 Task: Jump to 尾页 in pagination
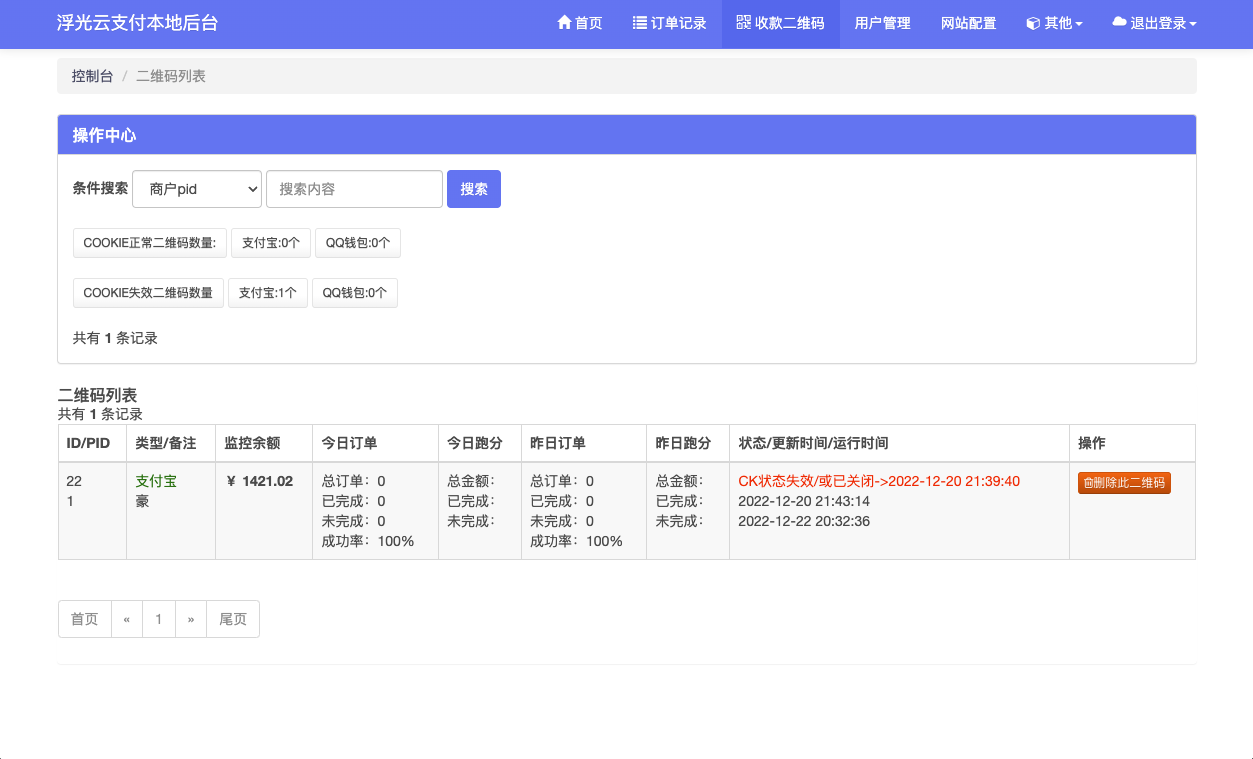click(233, 619)
